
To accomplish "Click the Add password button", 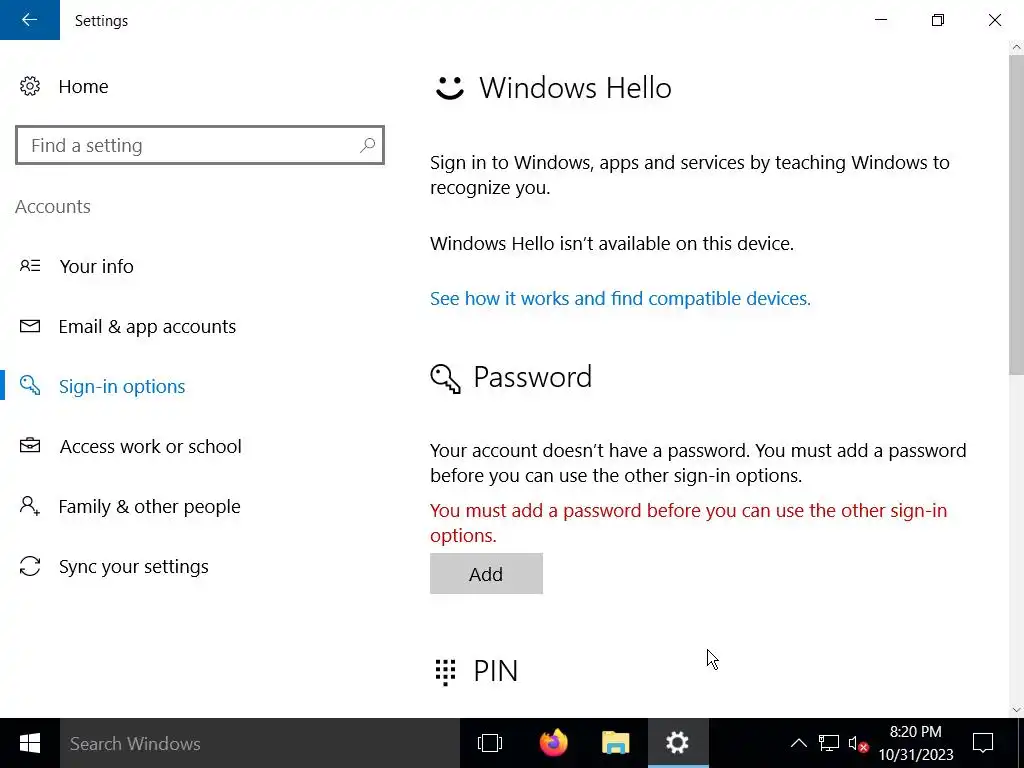I will [486, 573].
